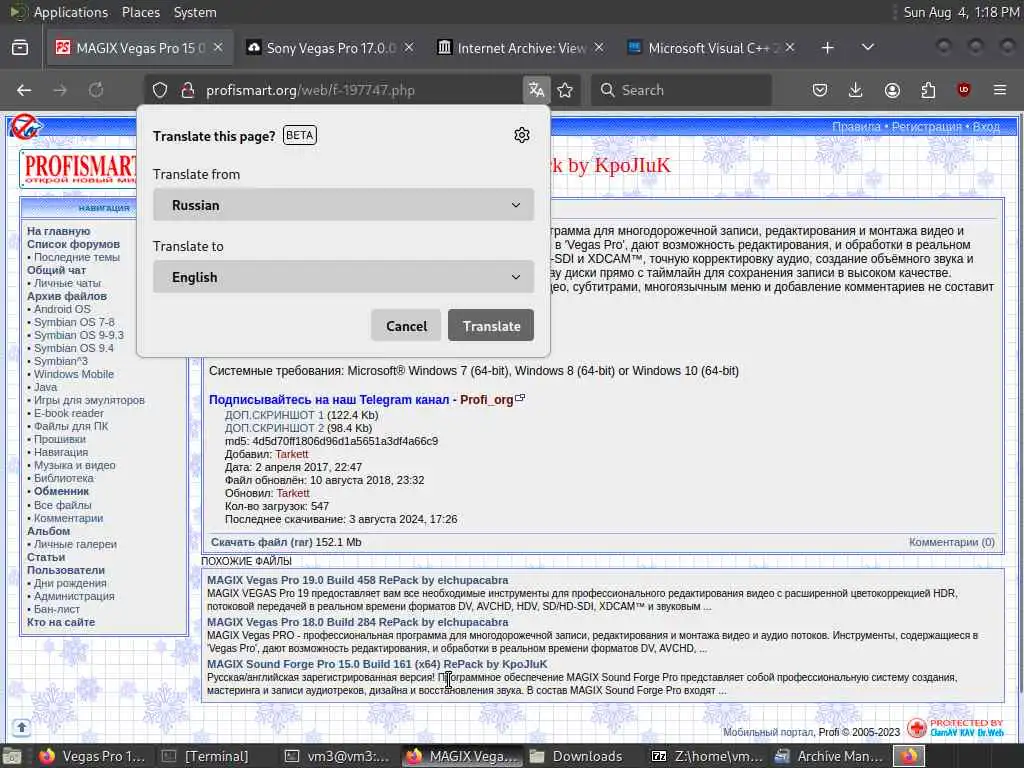List all tabs dropdown arrow
1024x768 pixels.
coord(867,48)
